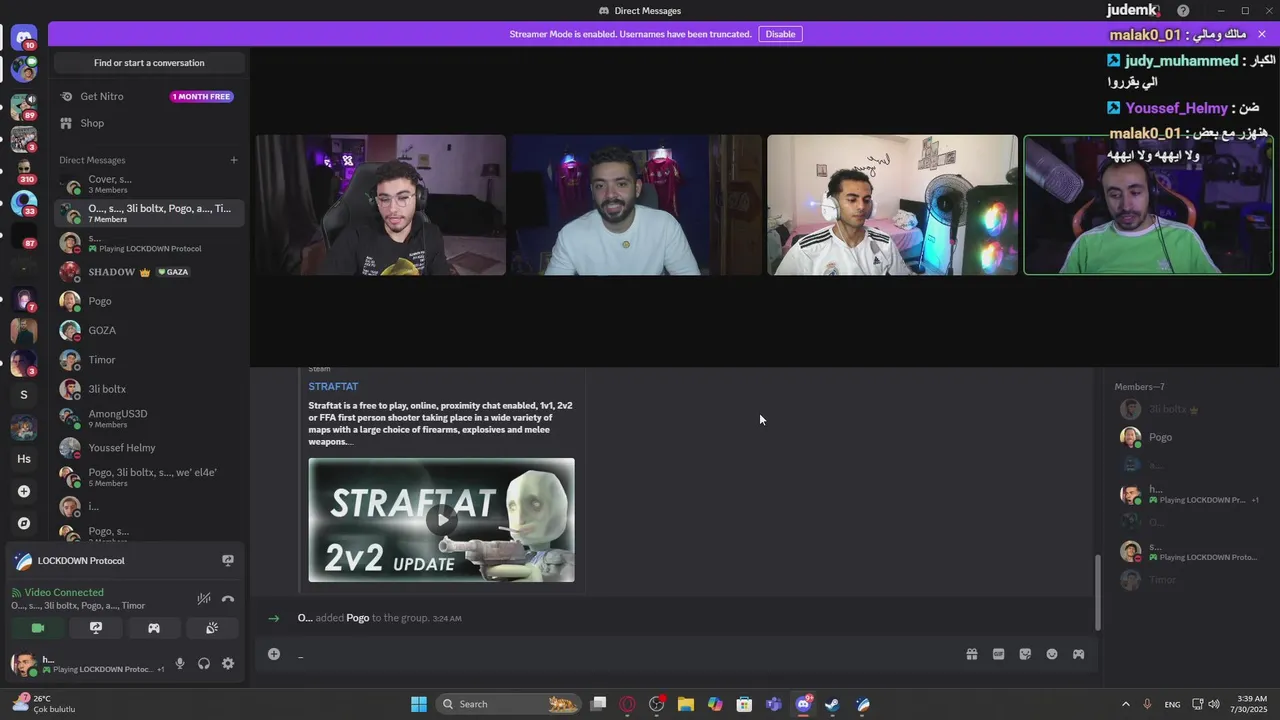
Task: Open Steam from the taskbar
Action: tap(832, 704)
